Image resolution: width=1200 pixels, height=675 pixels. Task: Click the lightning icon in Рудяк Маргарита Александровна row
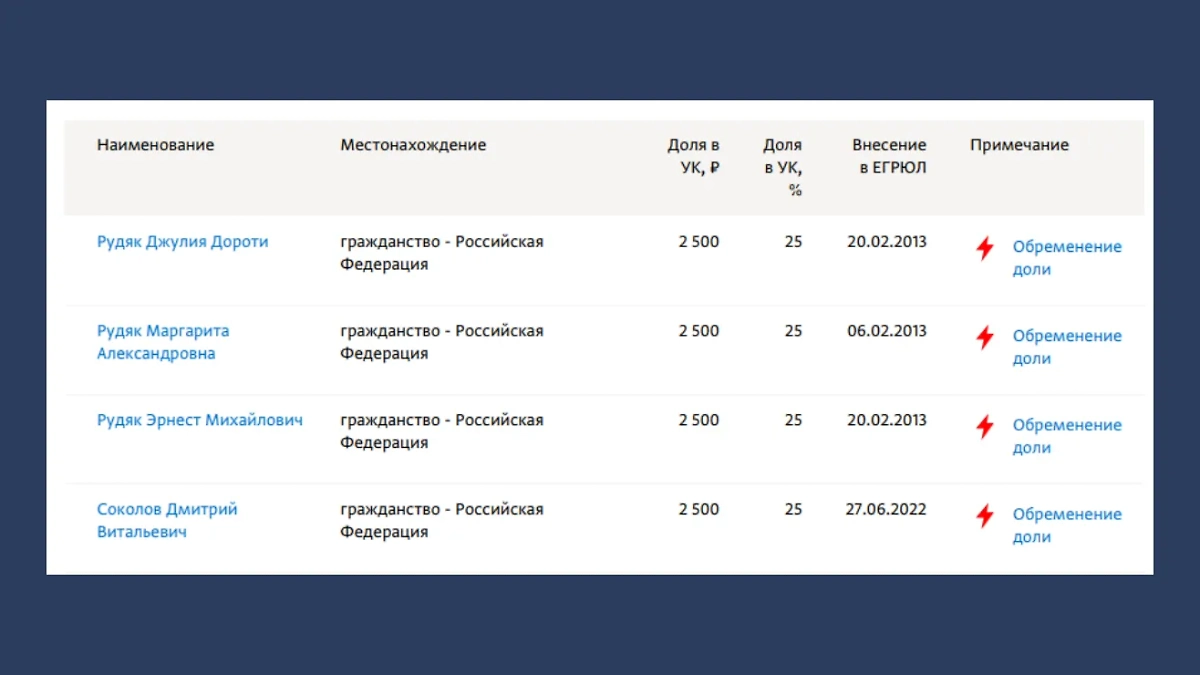click(985, 337)
